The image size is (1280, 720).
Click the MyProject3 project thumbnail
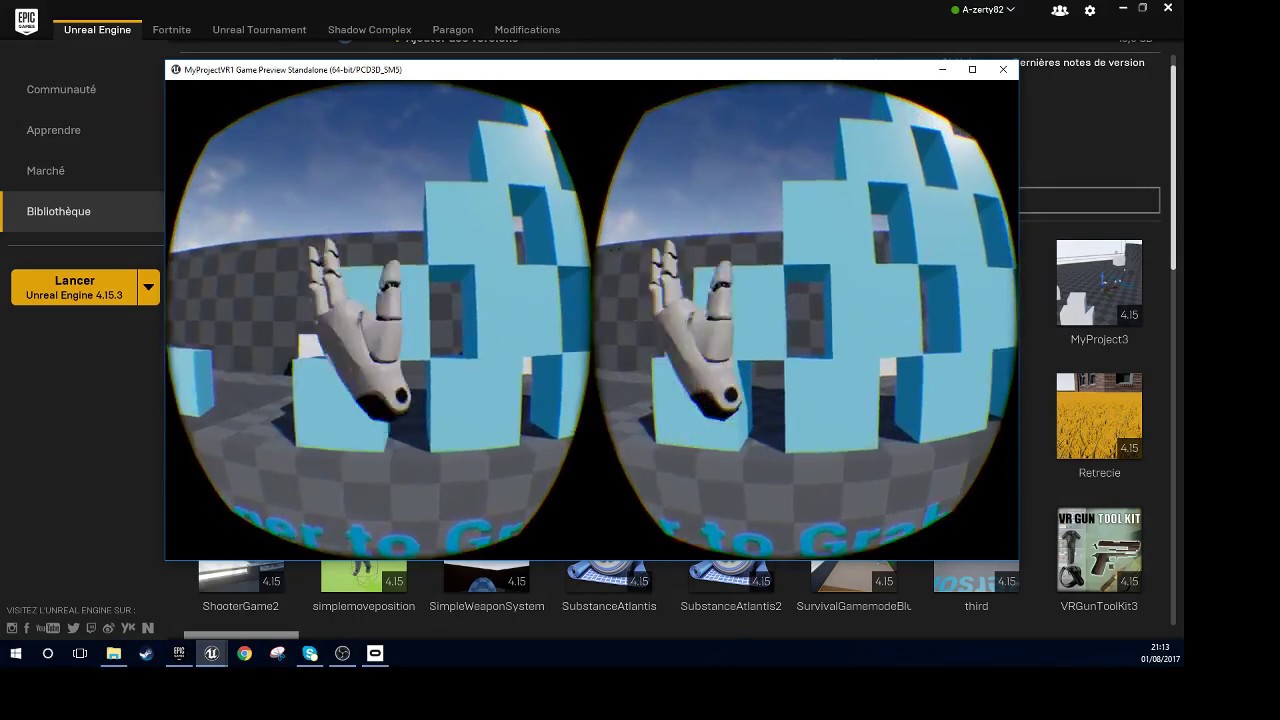pos(1099,283)
